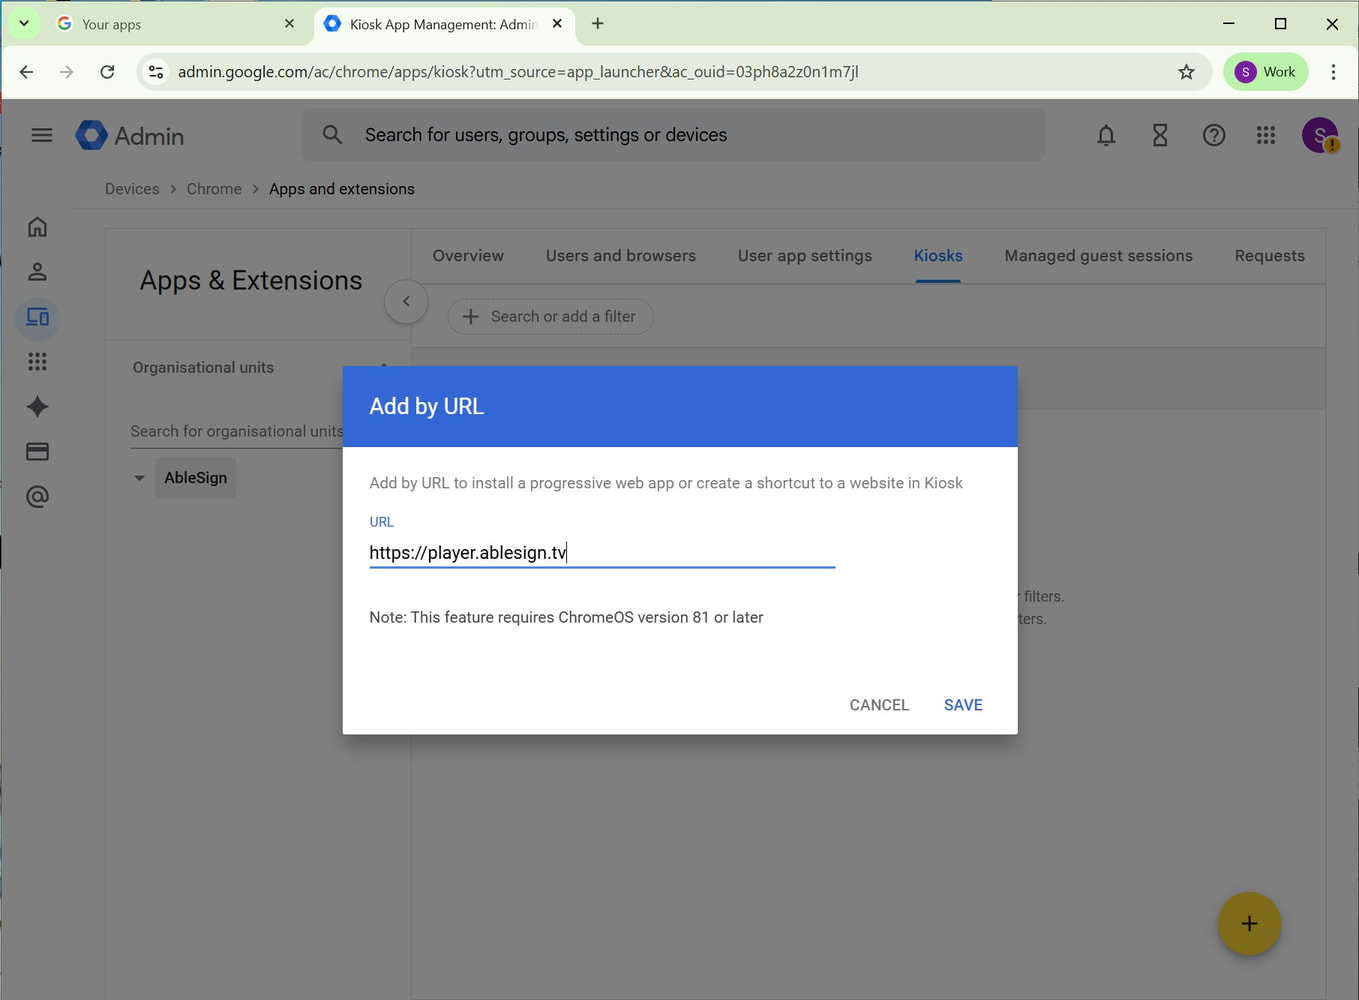This screenshot has height=1000, width=1359.
Task: Switch to the Managed guest sessions tab
Action: coord(1098,256)
